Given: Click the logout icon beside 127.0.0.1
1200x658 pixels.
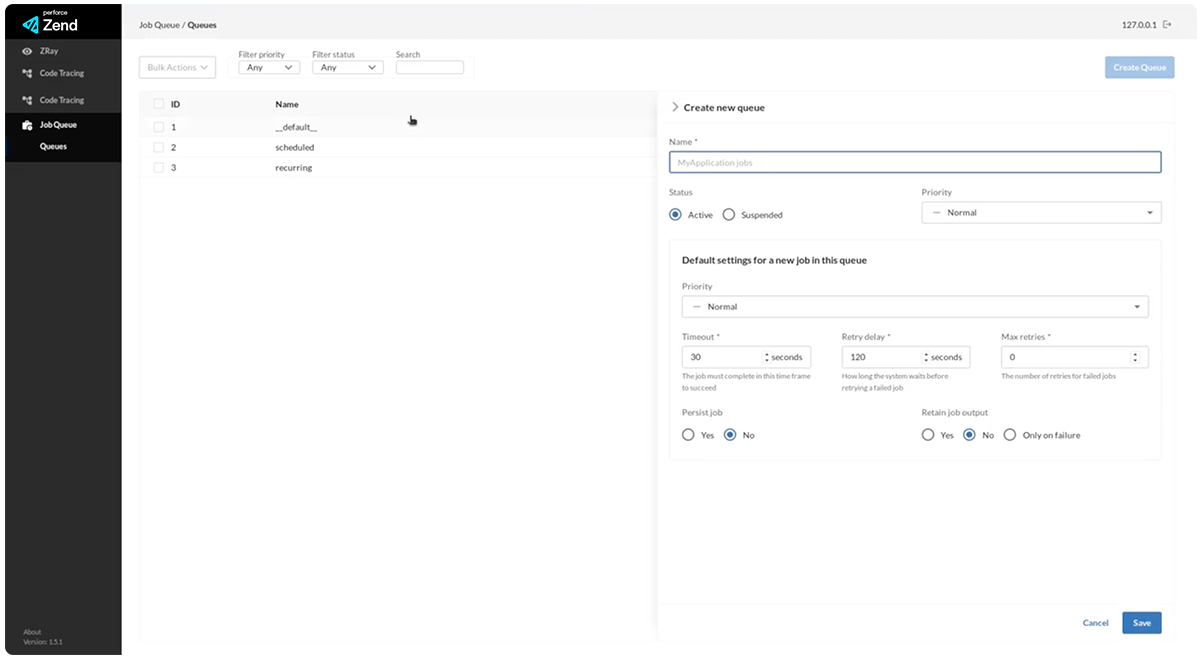Looking at the screenshot, I should (x=1166, y=24).
